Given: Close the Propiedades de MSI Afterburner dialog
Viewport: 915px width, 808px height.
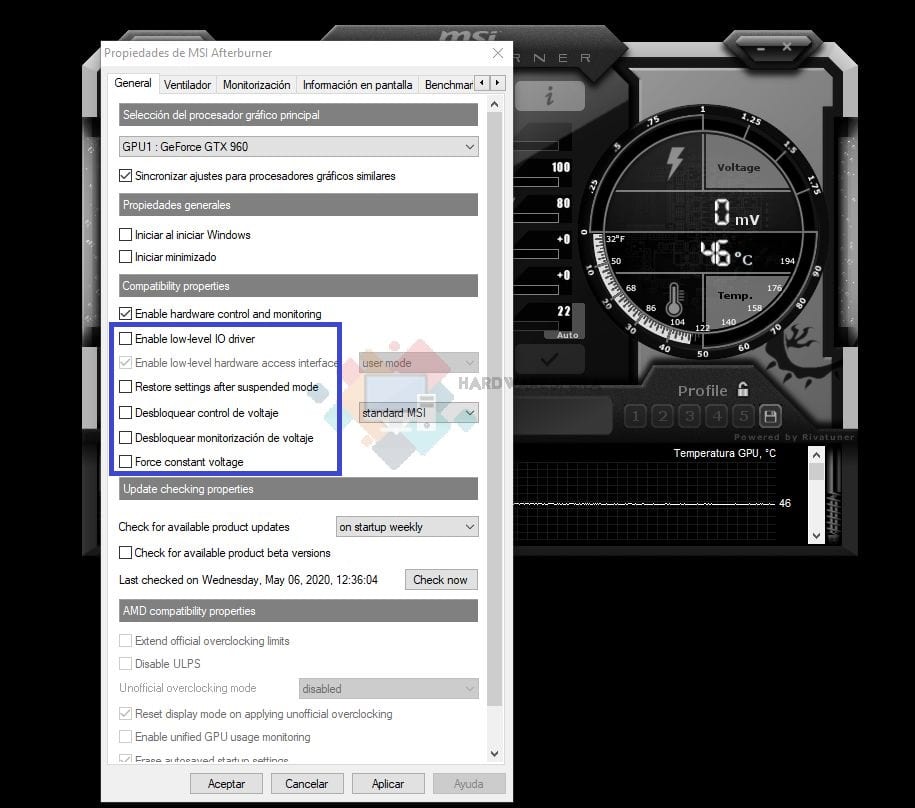Looking at the screenshot, I should tap(498, 53).
